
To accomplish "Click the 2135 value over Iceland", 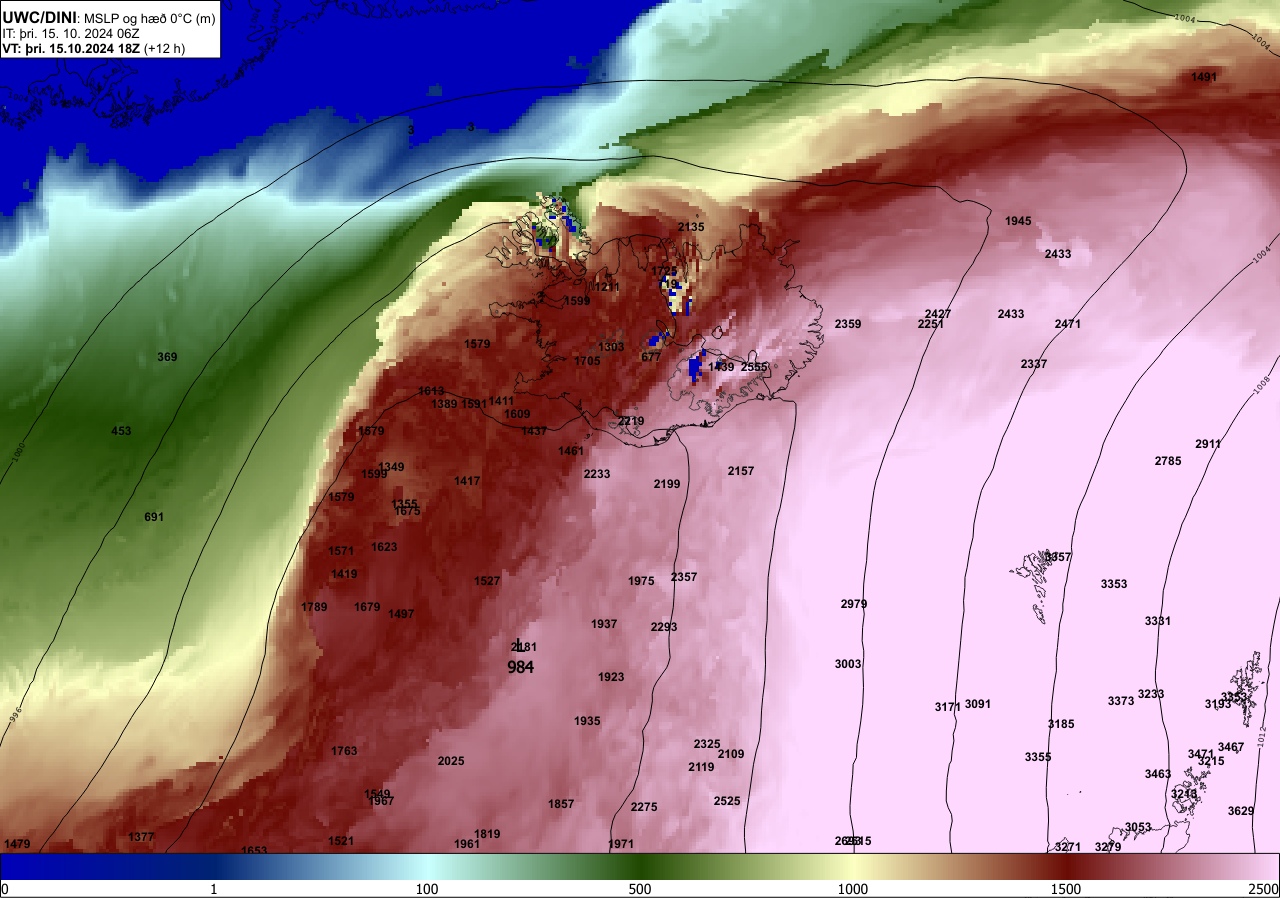I will click(x=691, y=227).
